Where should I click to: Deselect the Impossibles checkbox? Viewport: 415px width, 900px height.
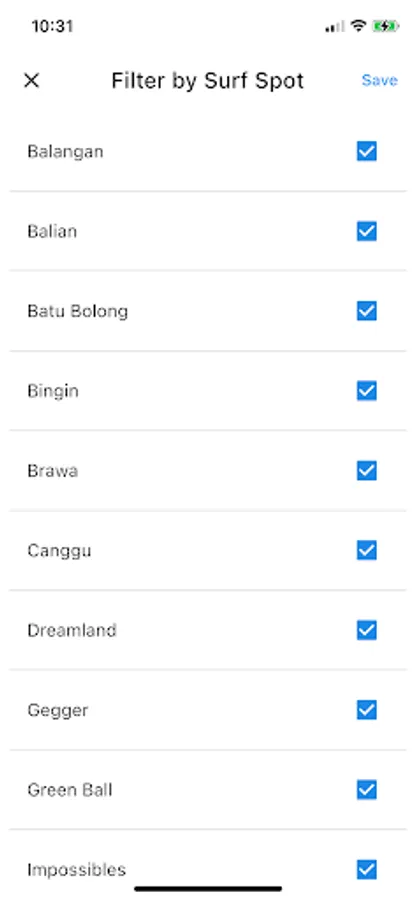coord(366,870)
